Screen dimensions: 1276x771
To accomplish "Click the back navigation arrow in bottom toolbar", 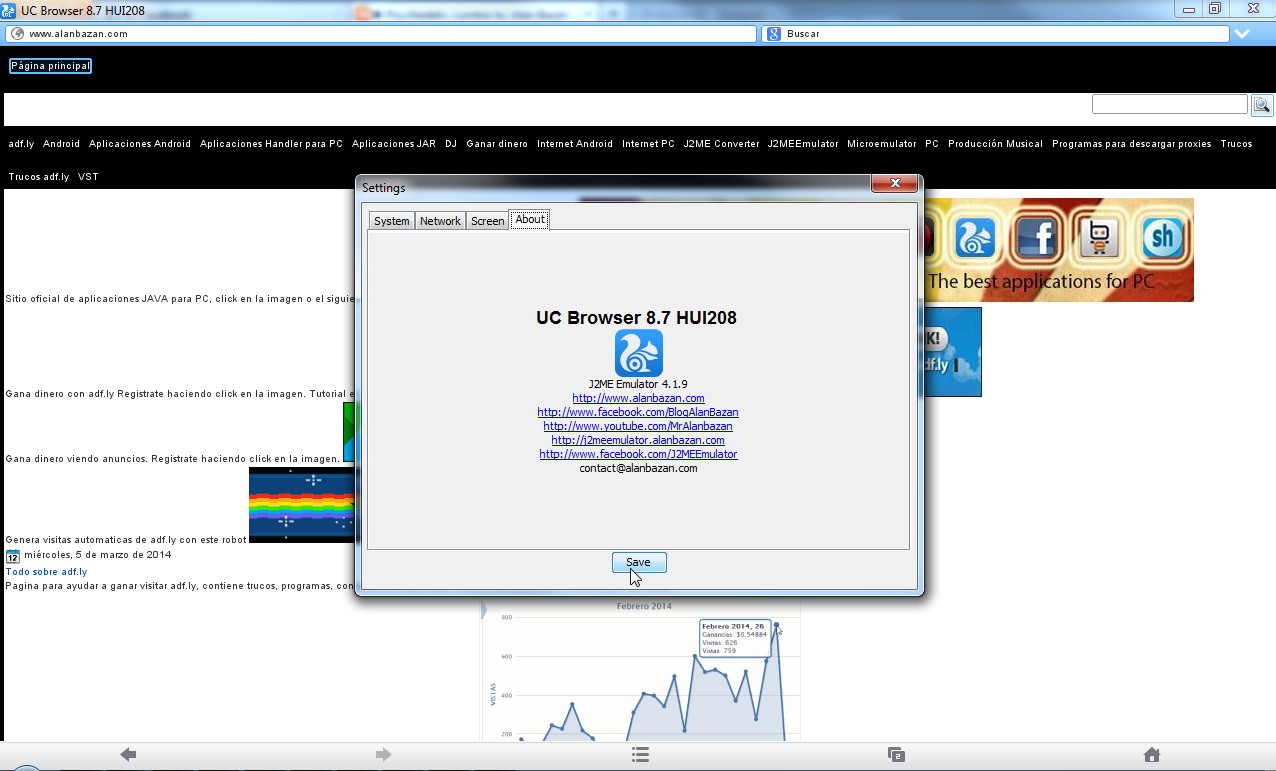I will click(127, 754).
